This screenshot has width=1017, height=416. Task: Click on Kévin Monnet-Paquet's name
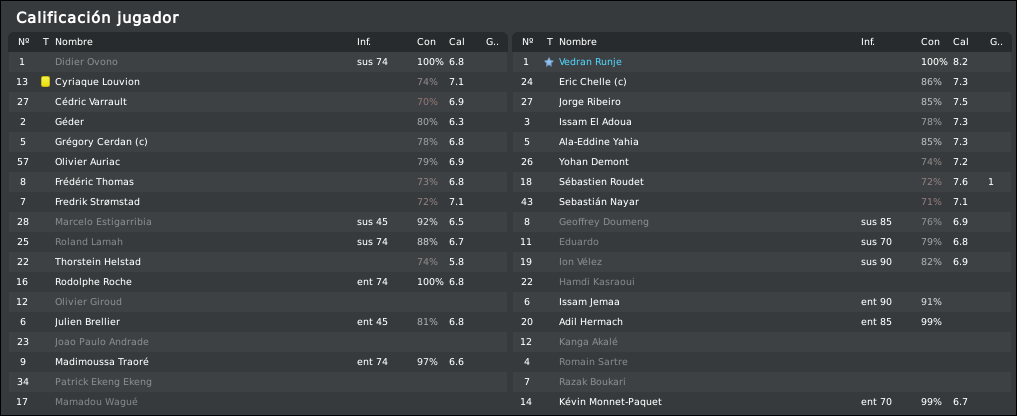click(610, 402)
